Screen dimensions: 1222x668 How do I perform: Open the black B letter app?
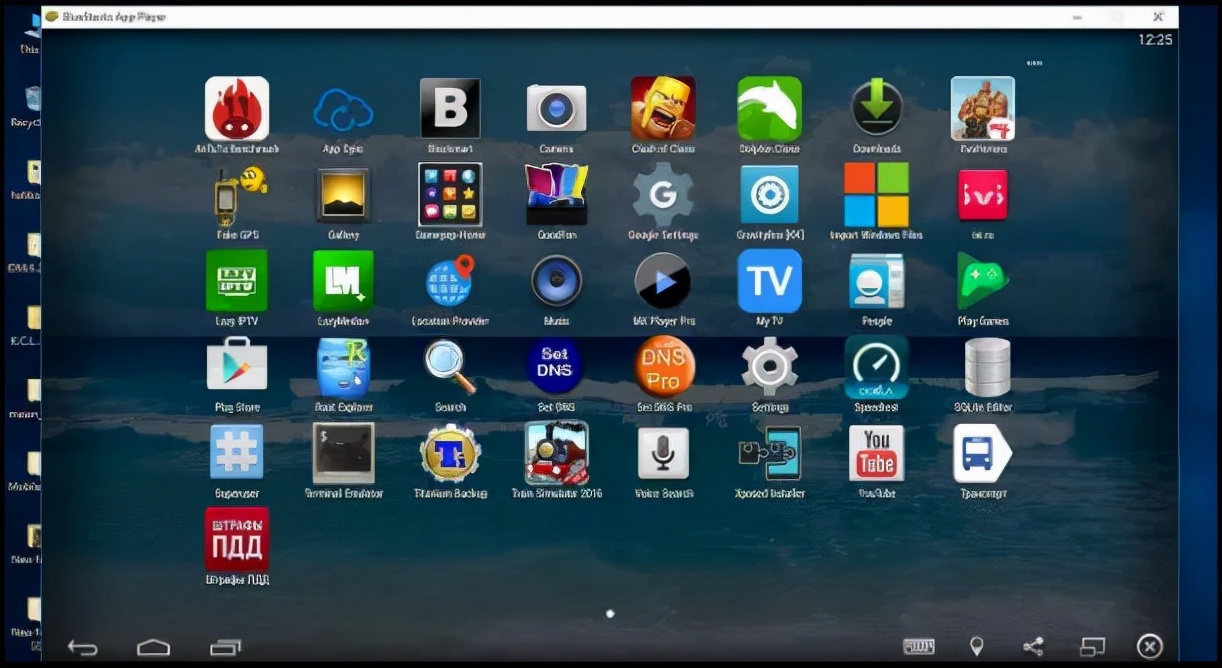tap(450, 108)
